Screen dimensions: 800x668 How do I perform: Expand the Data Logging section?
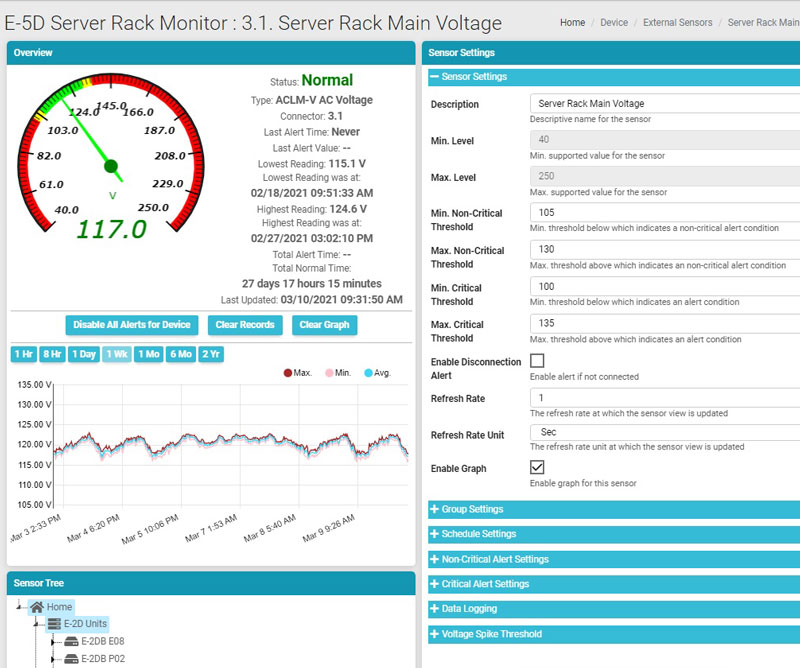coord(614,609)
